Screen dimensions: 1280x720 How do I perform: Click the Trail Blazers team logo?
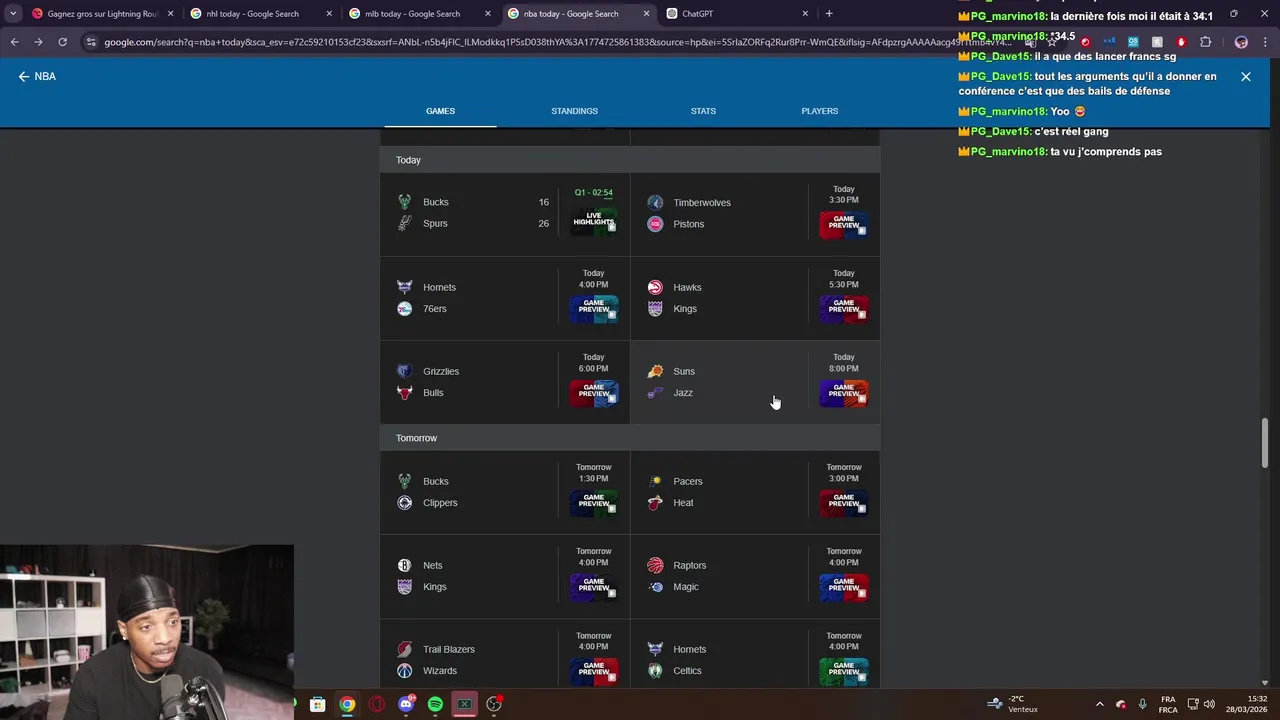pyautogui.click(x=404, y=649)
